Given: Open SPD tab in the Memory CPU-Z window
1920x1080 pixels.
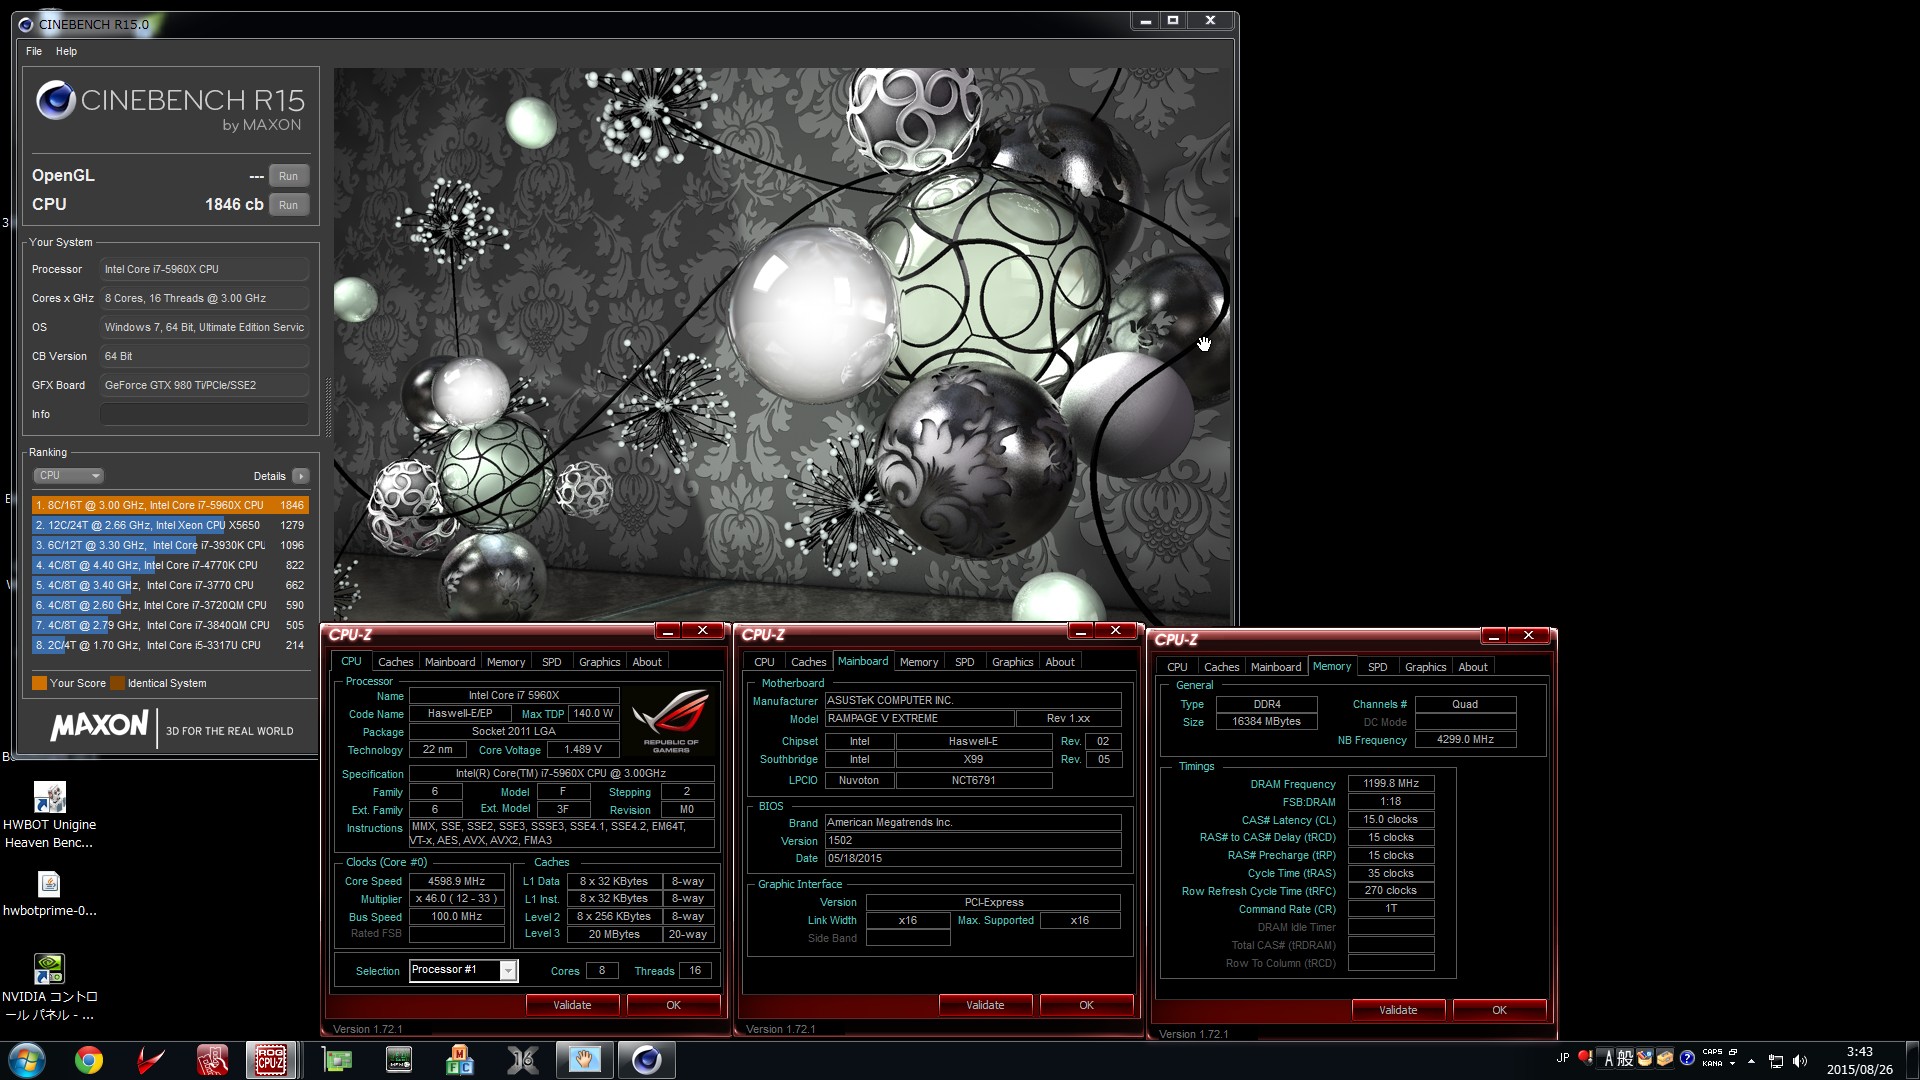Looking at the screenshot, I should pos(1377,667).
